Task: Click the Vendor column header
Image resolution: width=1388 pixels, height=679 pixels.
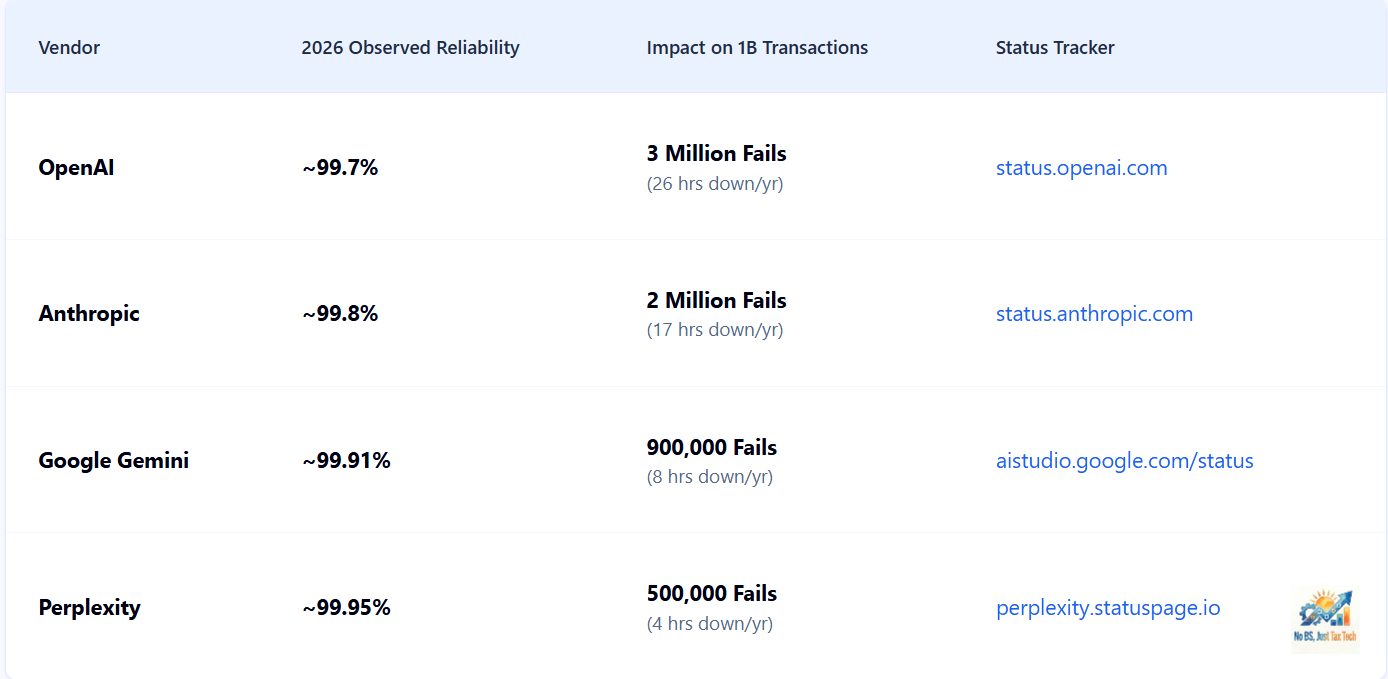Action: tap(69, 48)
